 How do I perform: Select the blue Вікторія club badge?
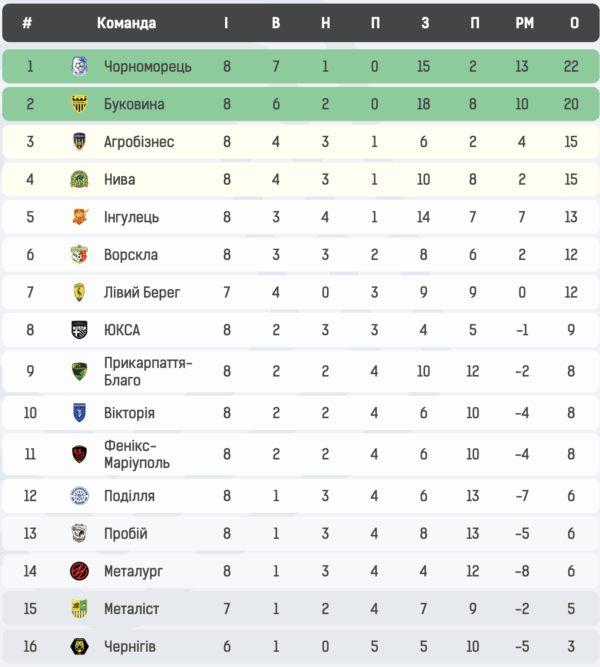point(80,413)
